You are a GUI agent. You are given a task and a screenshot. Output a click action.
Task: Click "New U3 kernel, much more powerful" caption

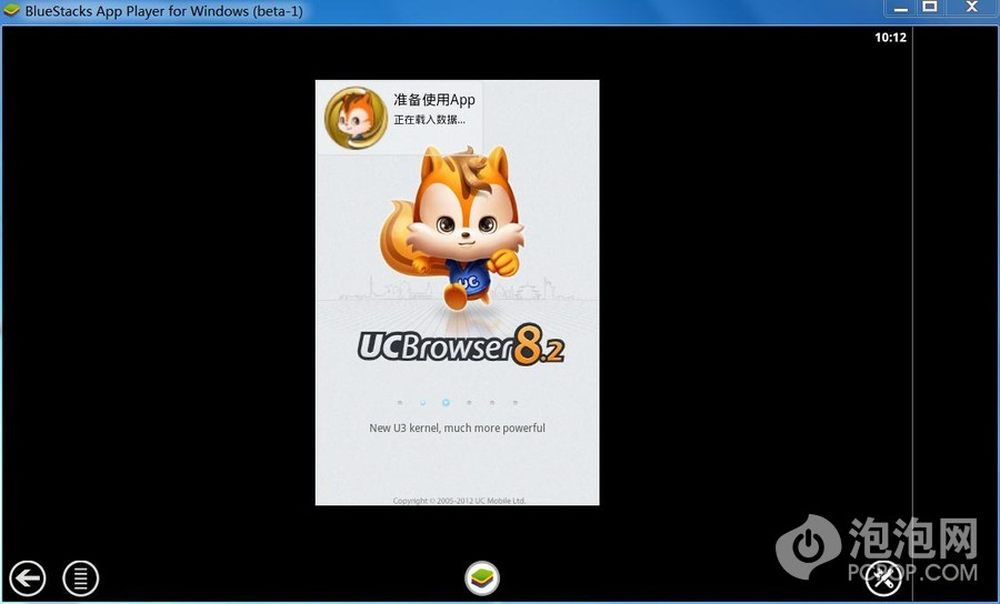tap(457, 428)
